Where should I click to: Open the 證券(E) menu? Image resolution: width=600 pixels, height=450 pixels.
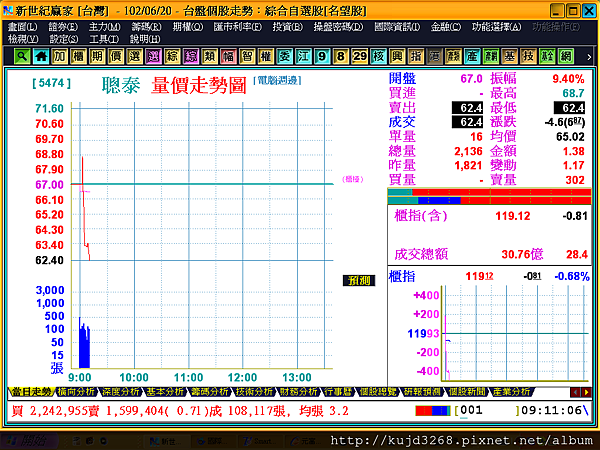63,27
